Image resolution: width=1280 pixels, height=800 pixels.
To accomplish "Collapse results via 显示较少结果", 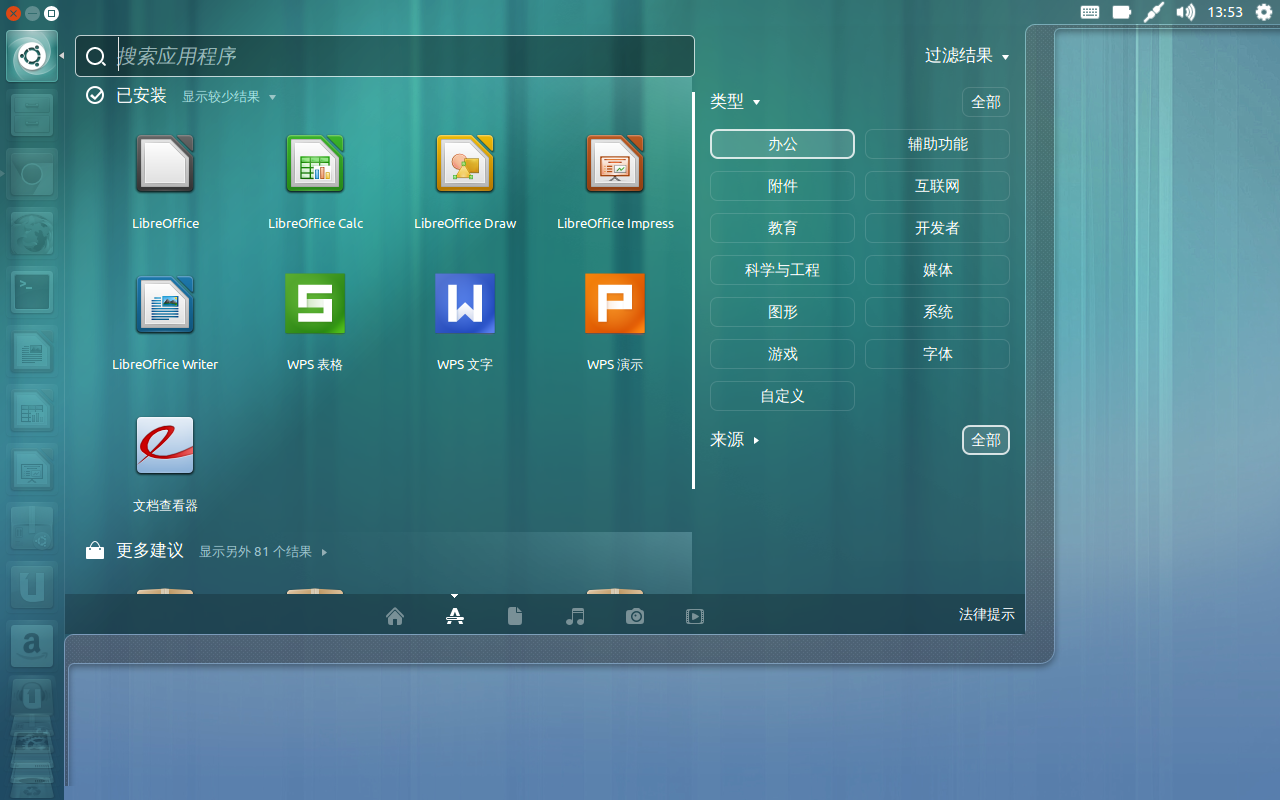I will coord(229,97).
